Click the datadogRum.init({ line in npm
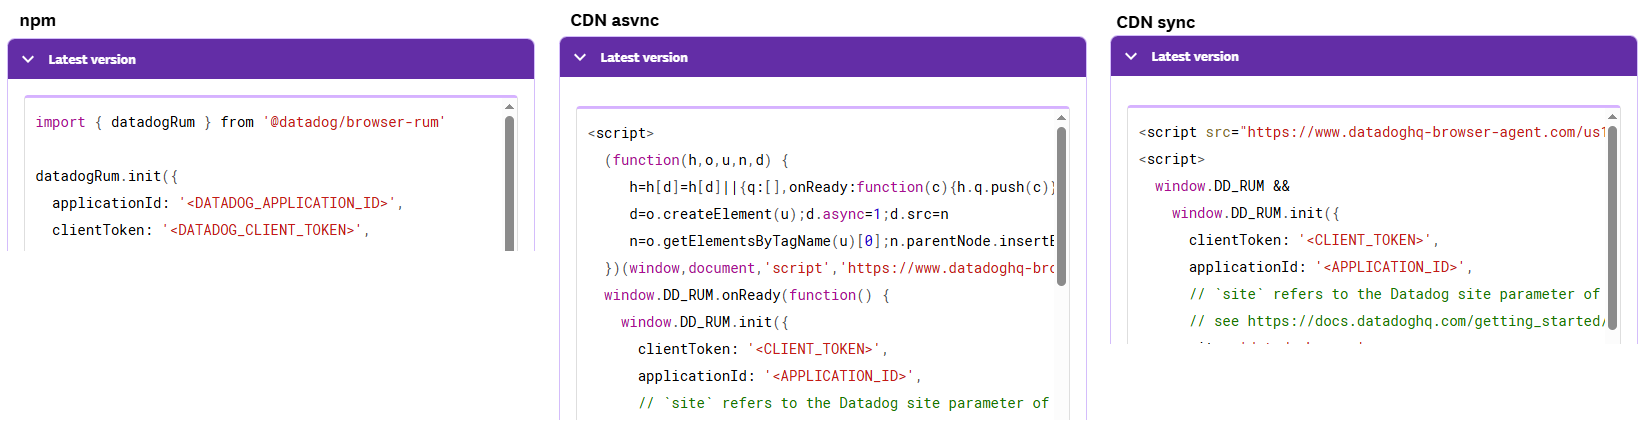 (x=107, y=176)
